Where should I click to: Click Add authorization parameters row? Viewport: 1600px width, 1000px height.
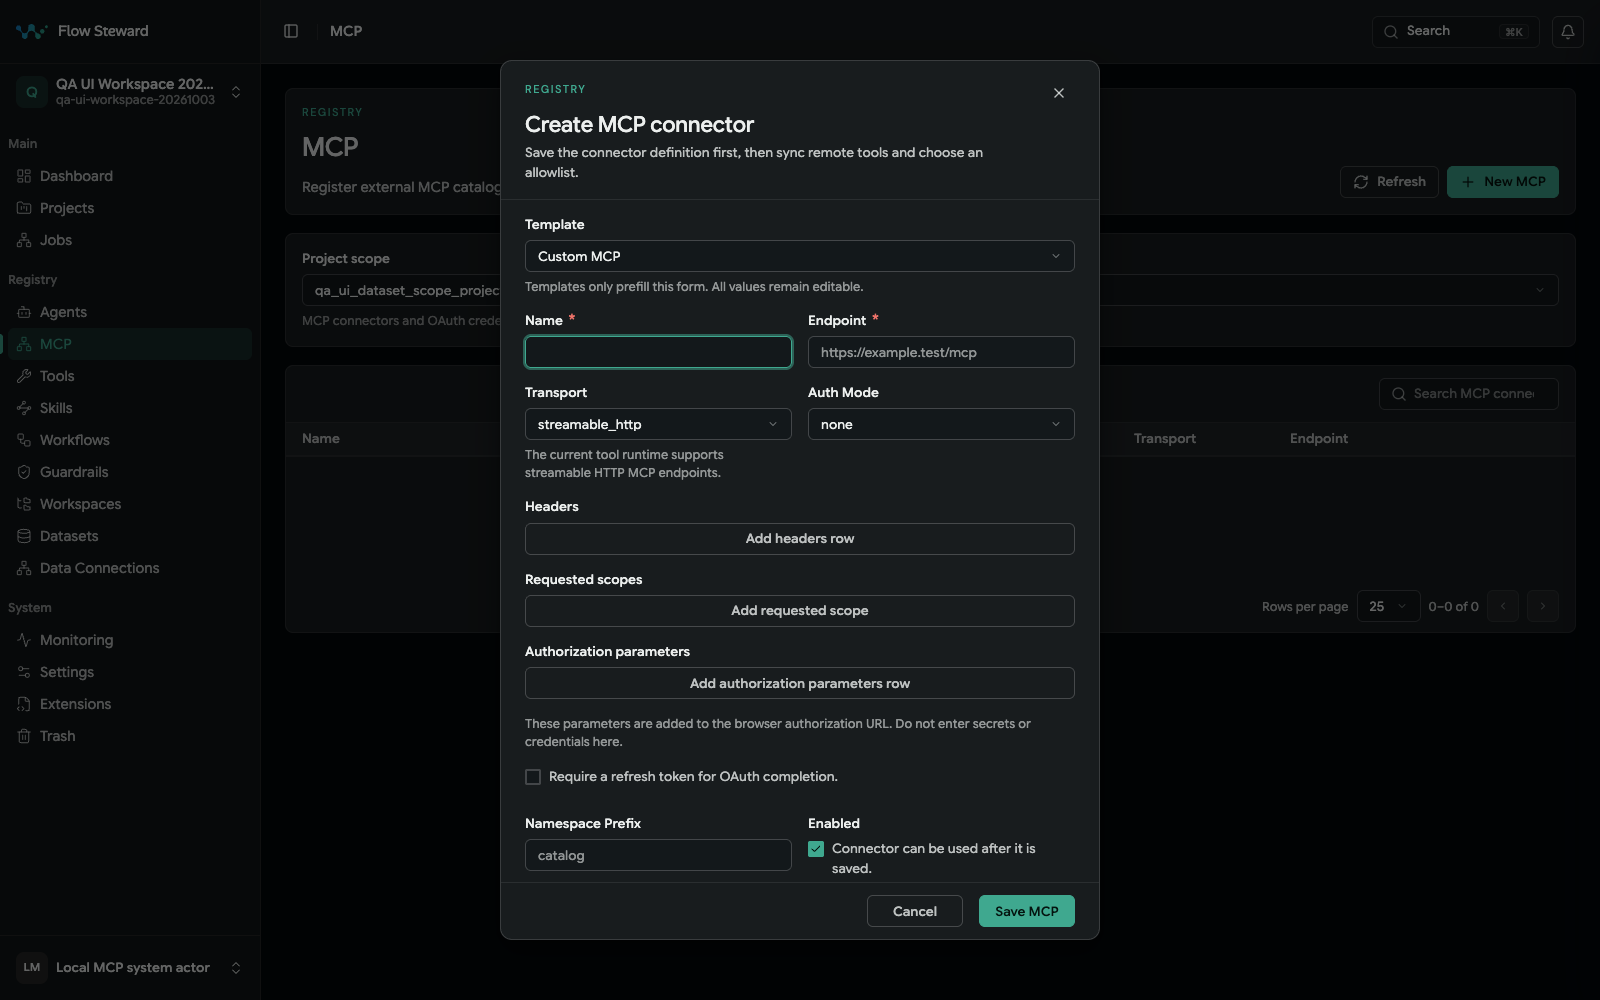(800, 683)
